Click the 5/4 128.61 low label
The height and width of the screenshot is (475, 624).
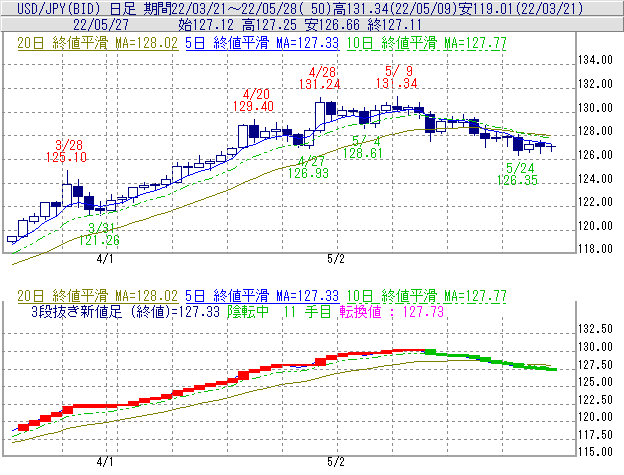[363, 147]
